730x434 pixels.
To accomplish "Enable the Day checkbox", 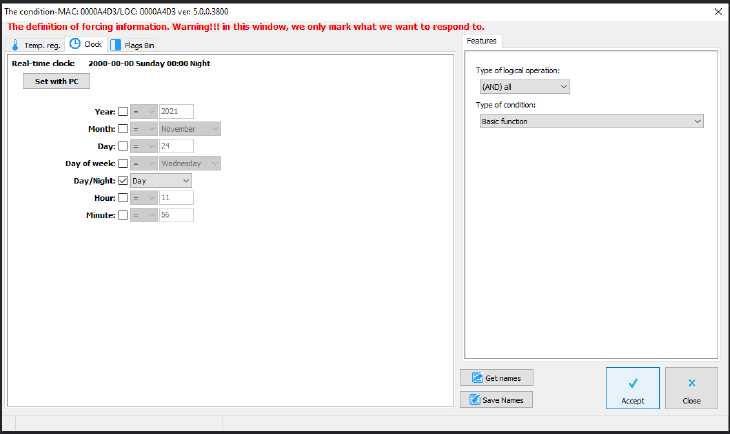I will 123,146.
